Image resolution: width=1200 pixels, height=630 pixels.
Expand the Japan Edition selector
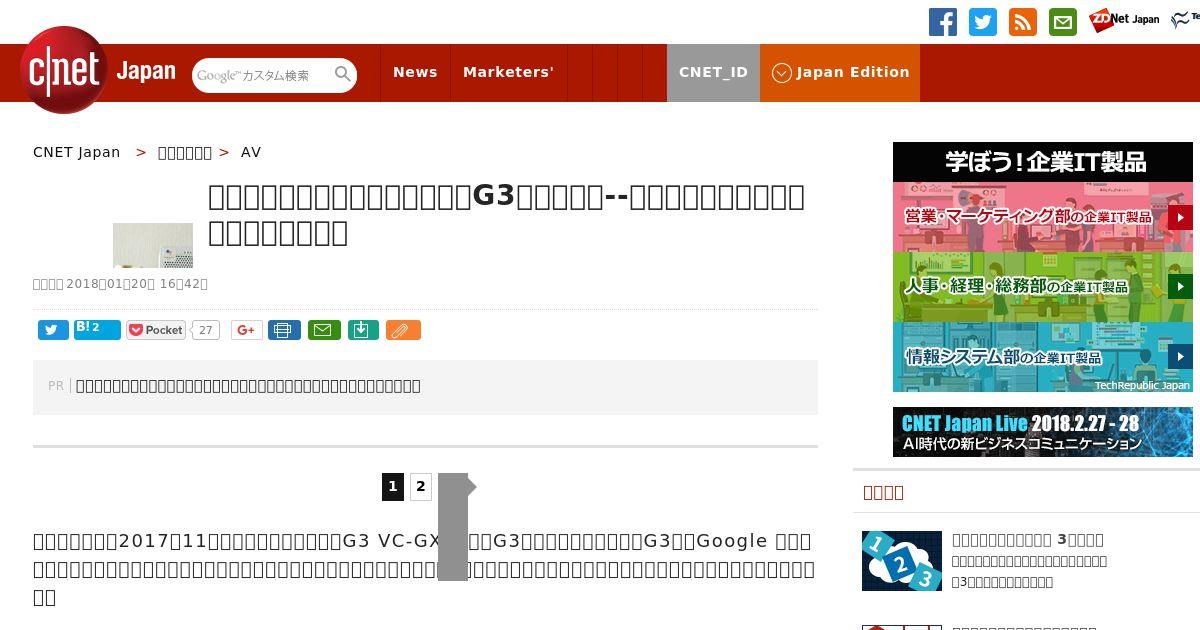tap(840, 72)
